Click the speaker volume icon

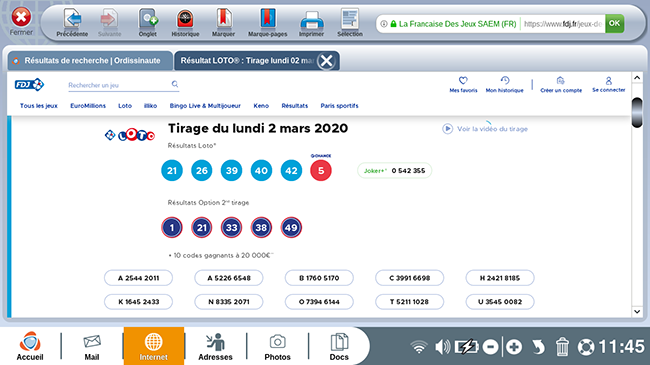443,347
